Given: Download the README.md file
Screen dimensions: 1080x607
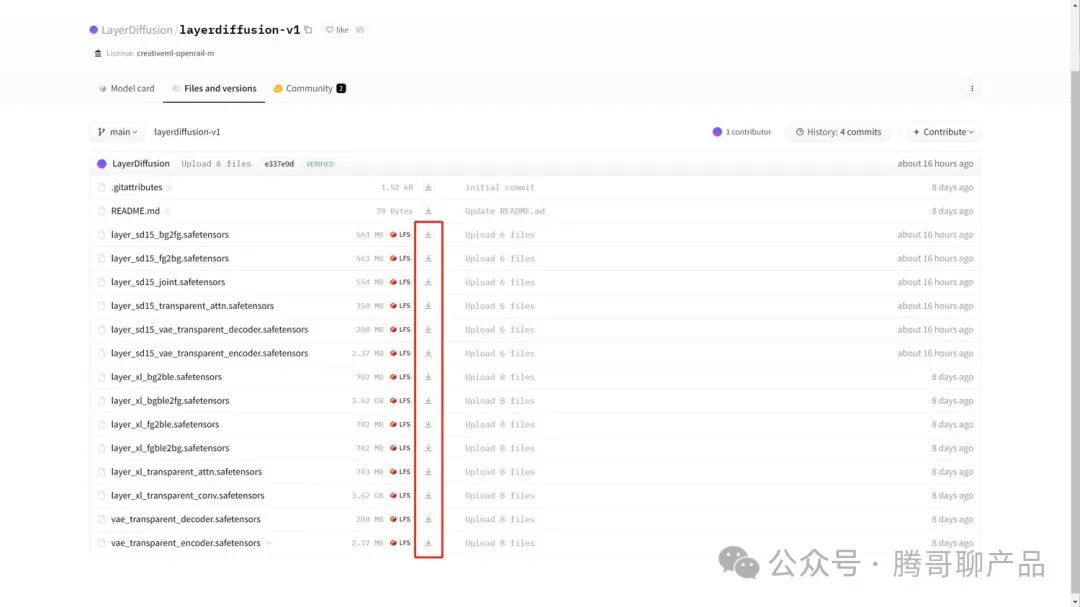Looking at the screenshot, I should [428, 211].
